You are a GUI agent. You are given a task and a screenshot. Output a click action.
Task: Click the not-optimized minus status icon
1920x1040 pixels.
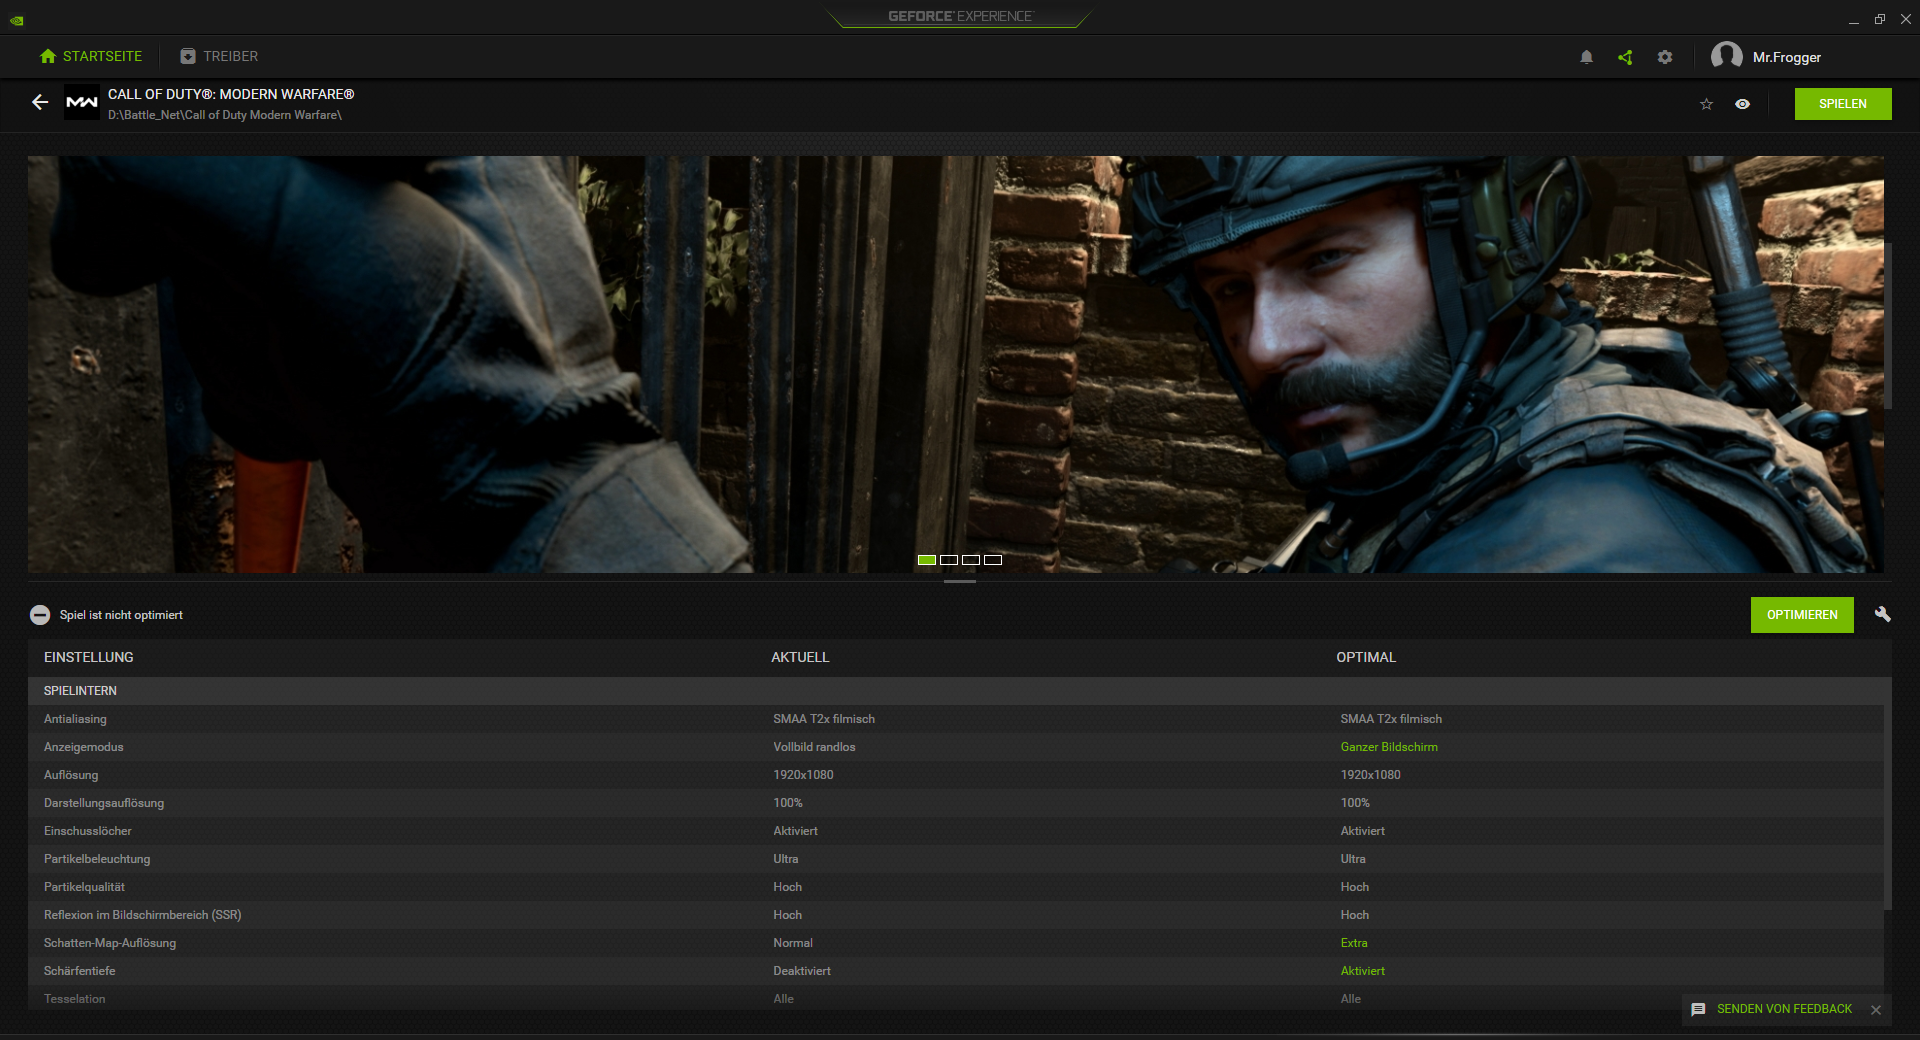40,615
